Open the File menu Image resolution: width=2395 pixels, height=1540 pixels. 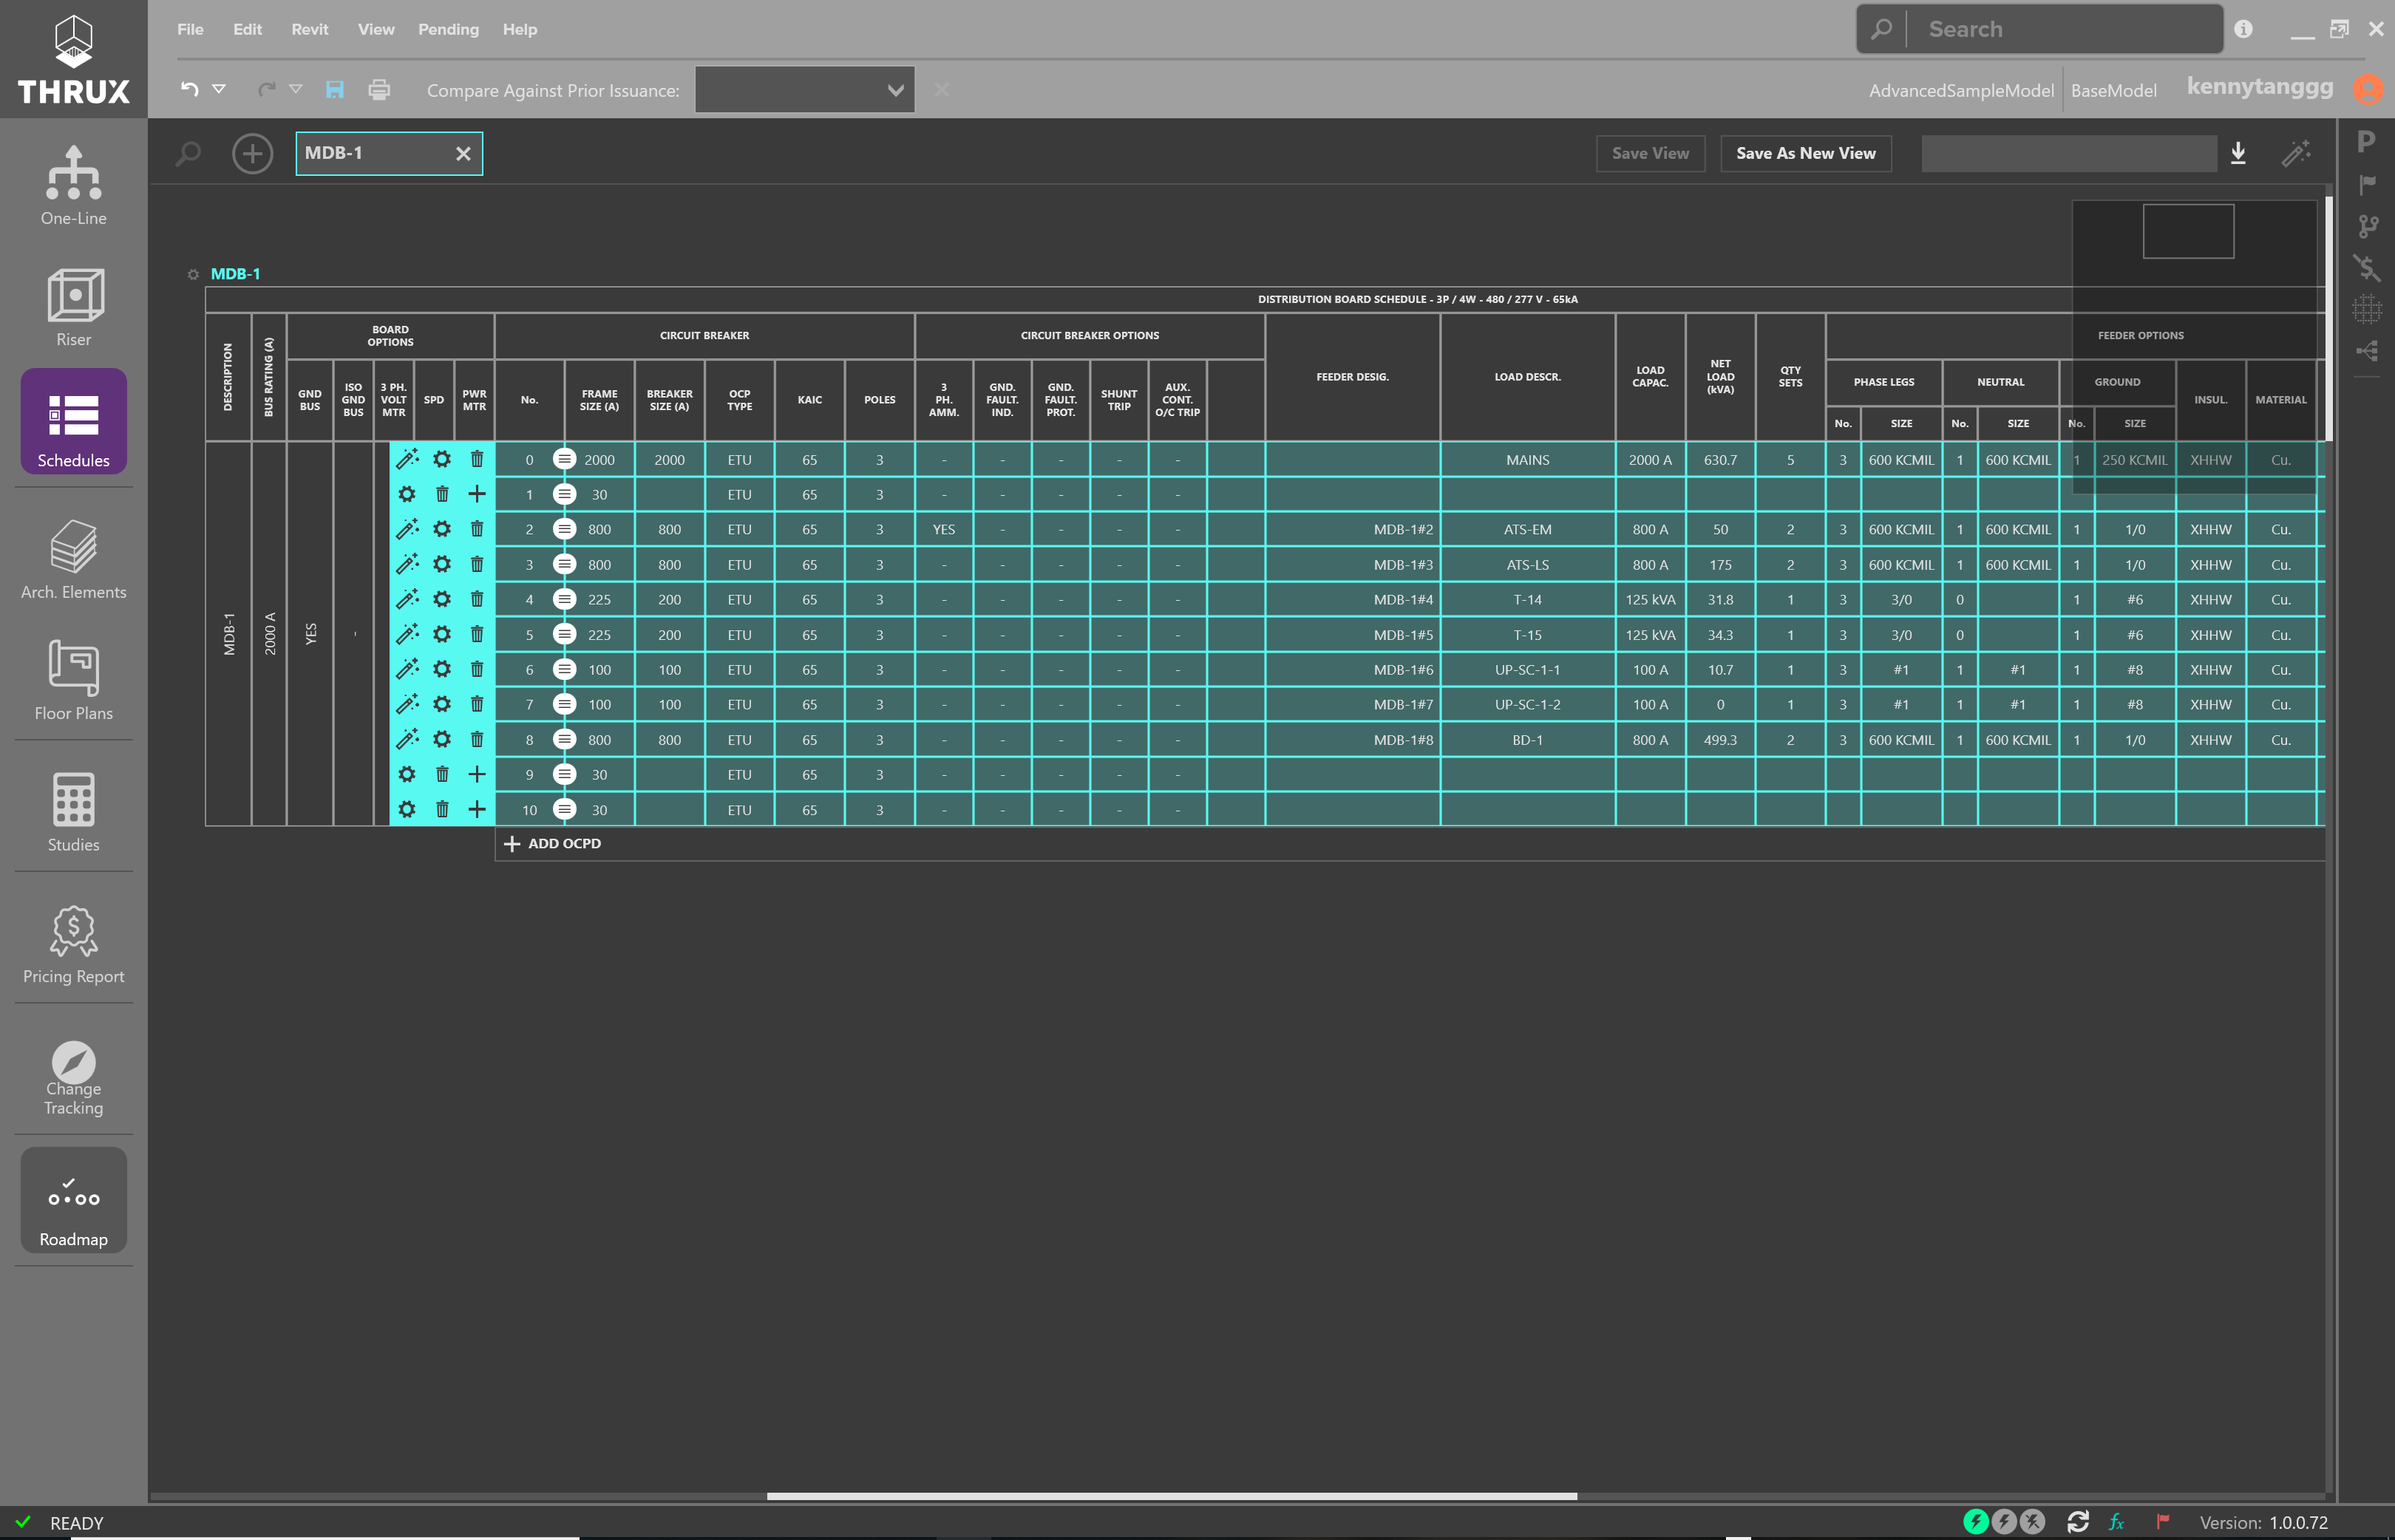tap(190, 29)
